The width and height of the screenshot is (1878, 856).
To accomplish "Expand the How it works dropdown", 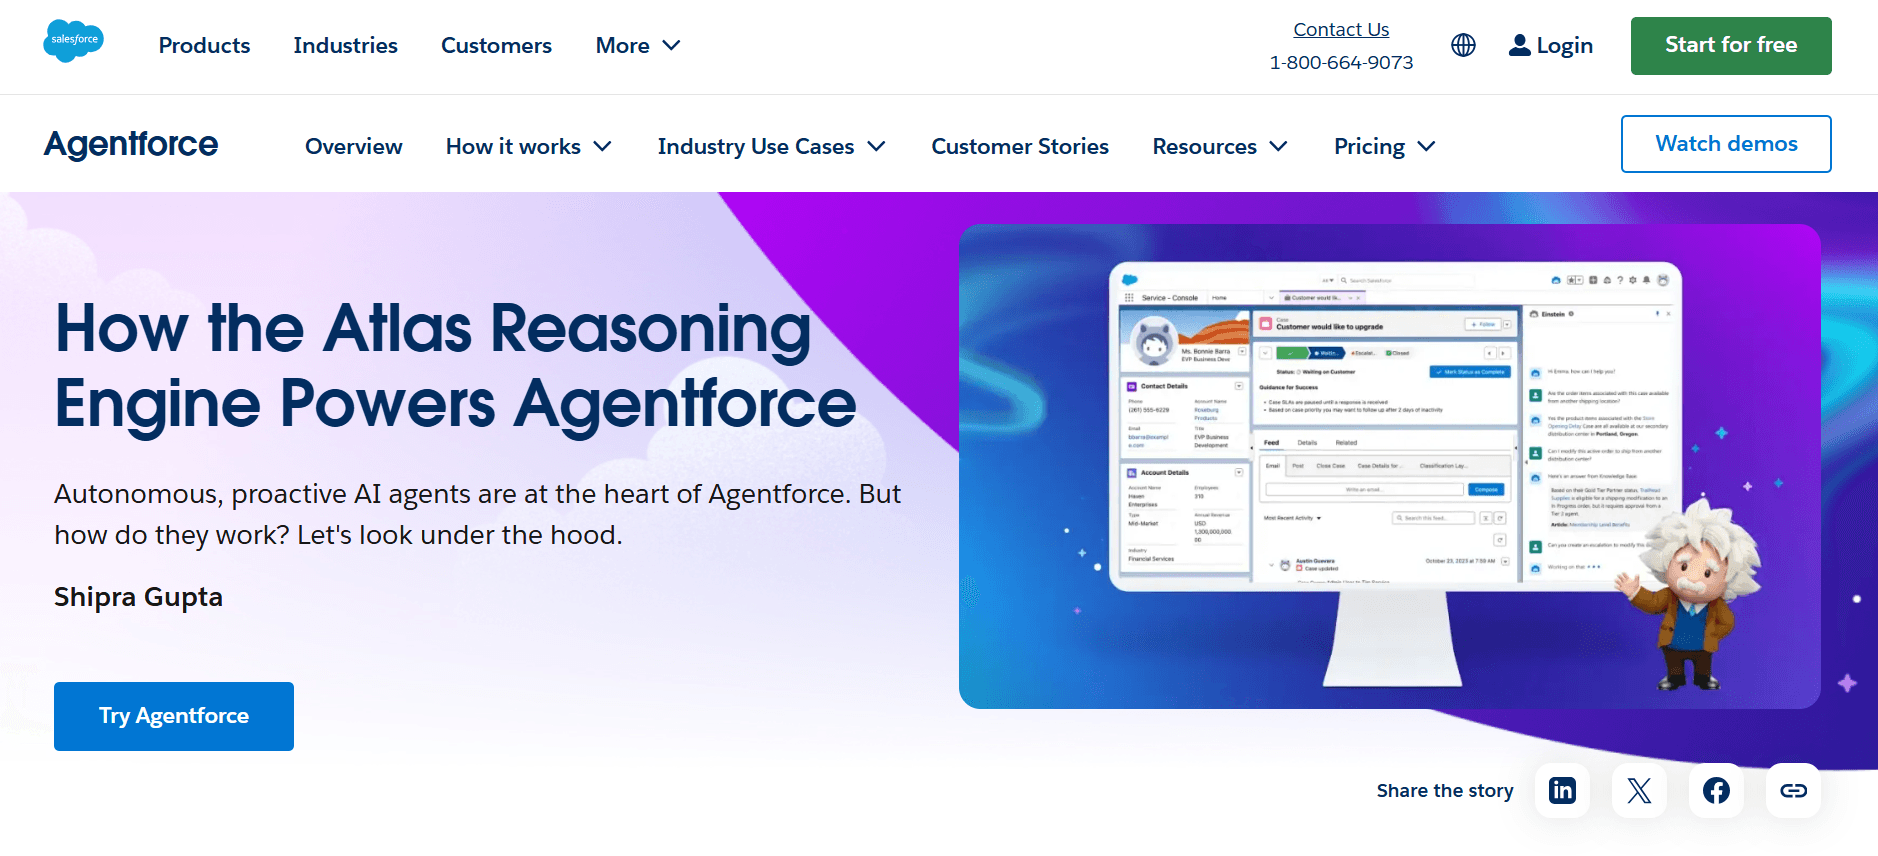I will pyautogui.click(x=529, y=146).
